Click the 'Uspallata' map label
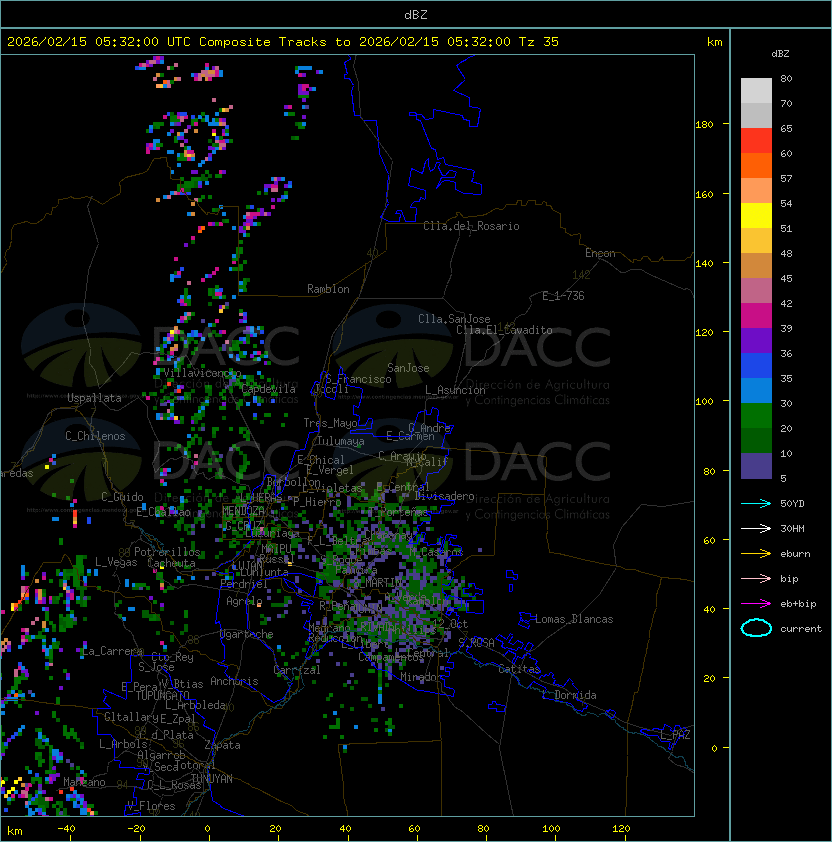Screen dimensions: 832x842 point(94,398)
